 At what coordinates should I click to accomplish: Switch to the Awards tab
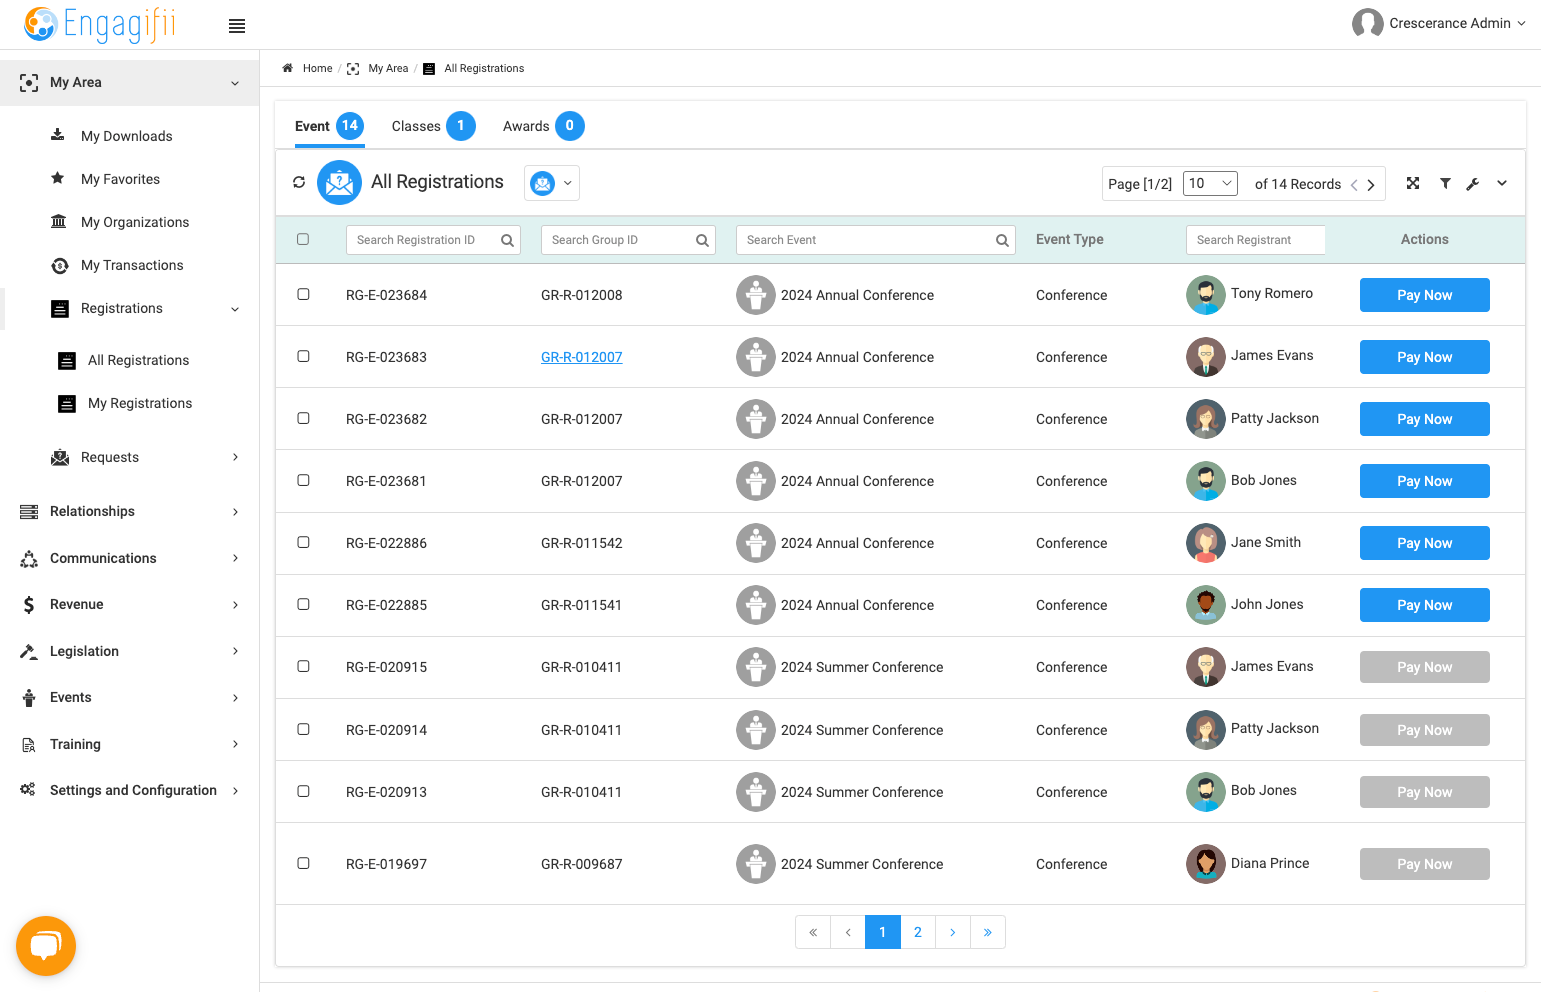pos(543,126)
